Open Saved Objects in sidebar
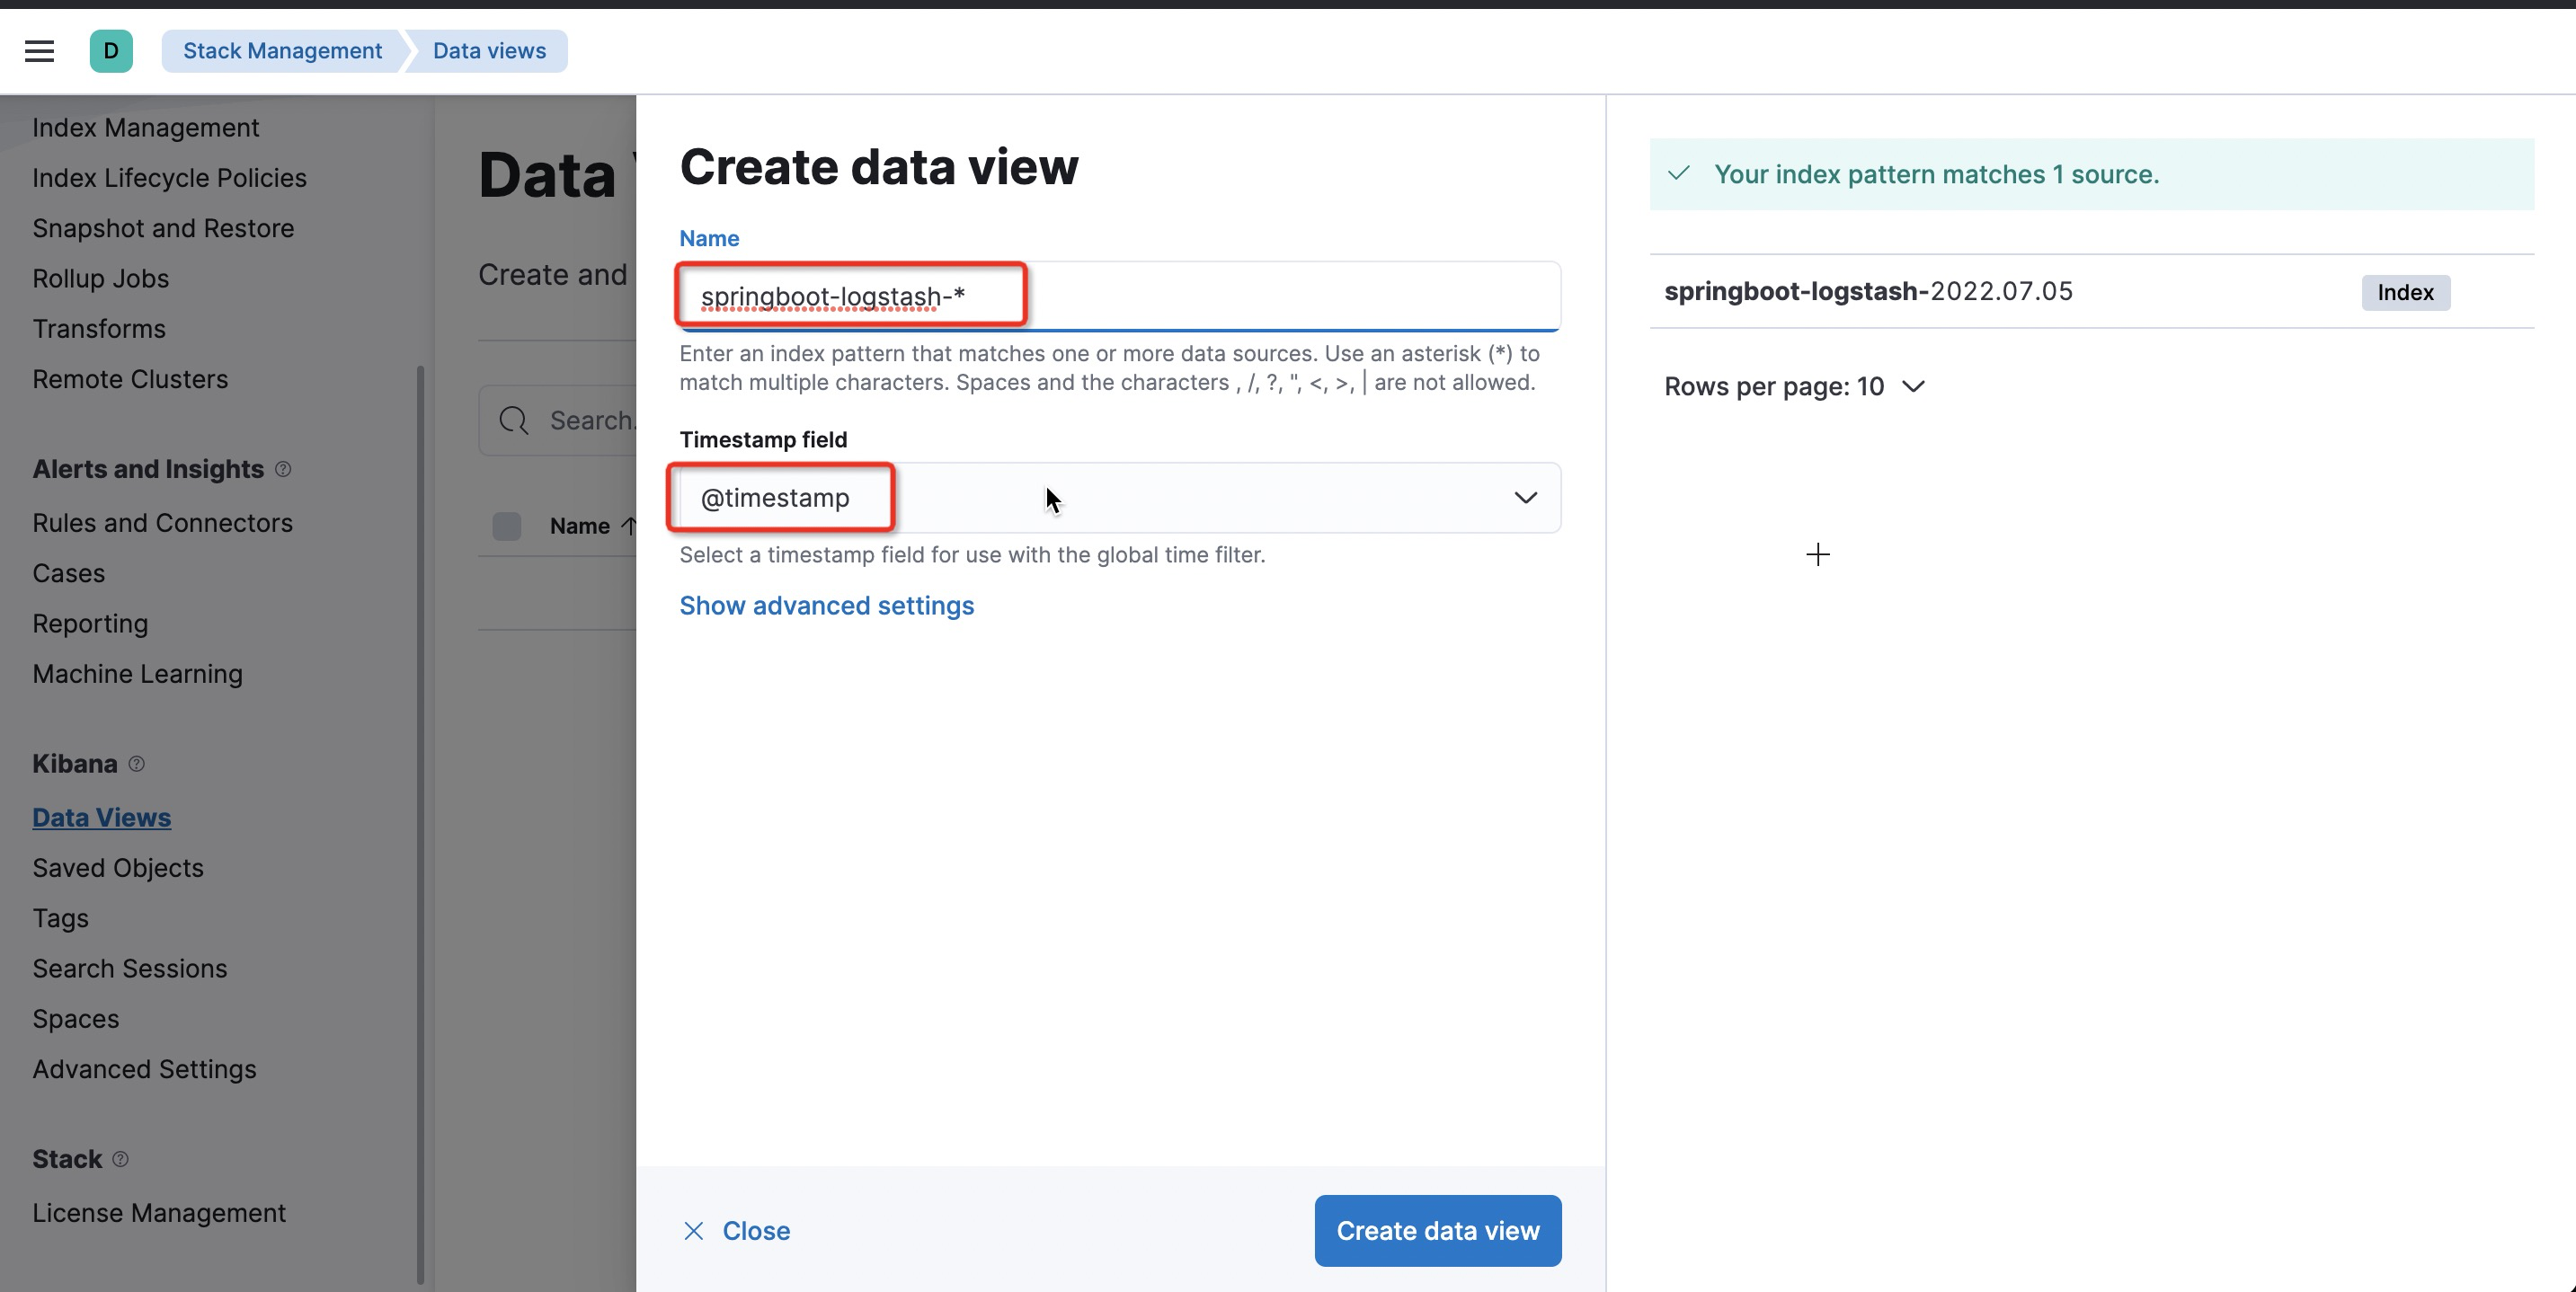The width and height of the screenshot is (2576, 1292). click(118, 869)
